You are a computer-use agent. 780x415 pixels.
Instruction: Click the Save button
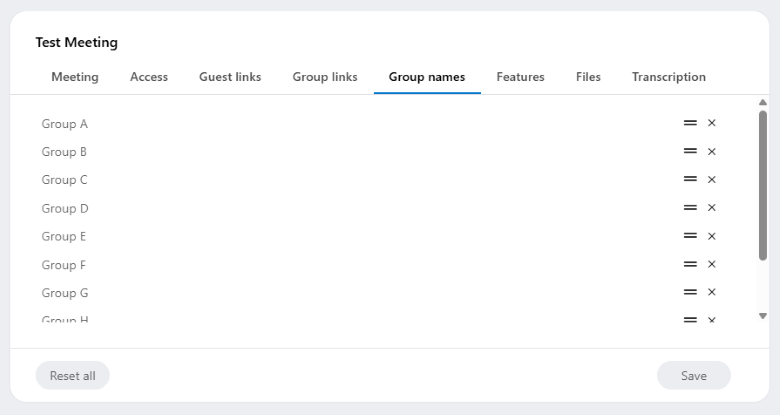point(693,376)
